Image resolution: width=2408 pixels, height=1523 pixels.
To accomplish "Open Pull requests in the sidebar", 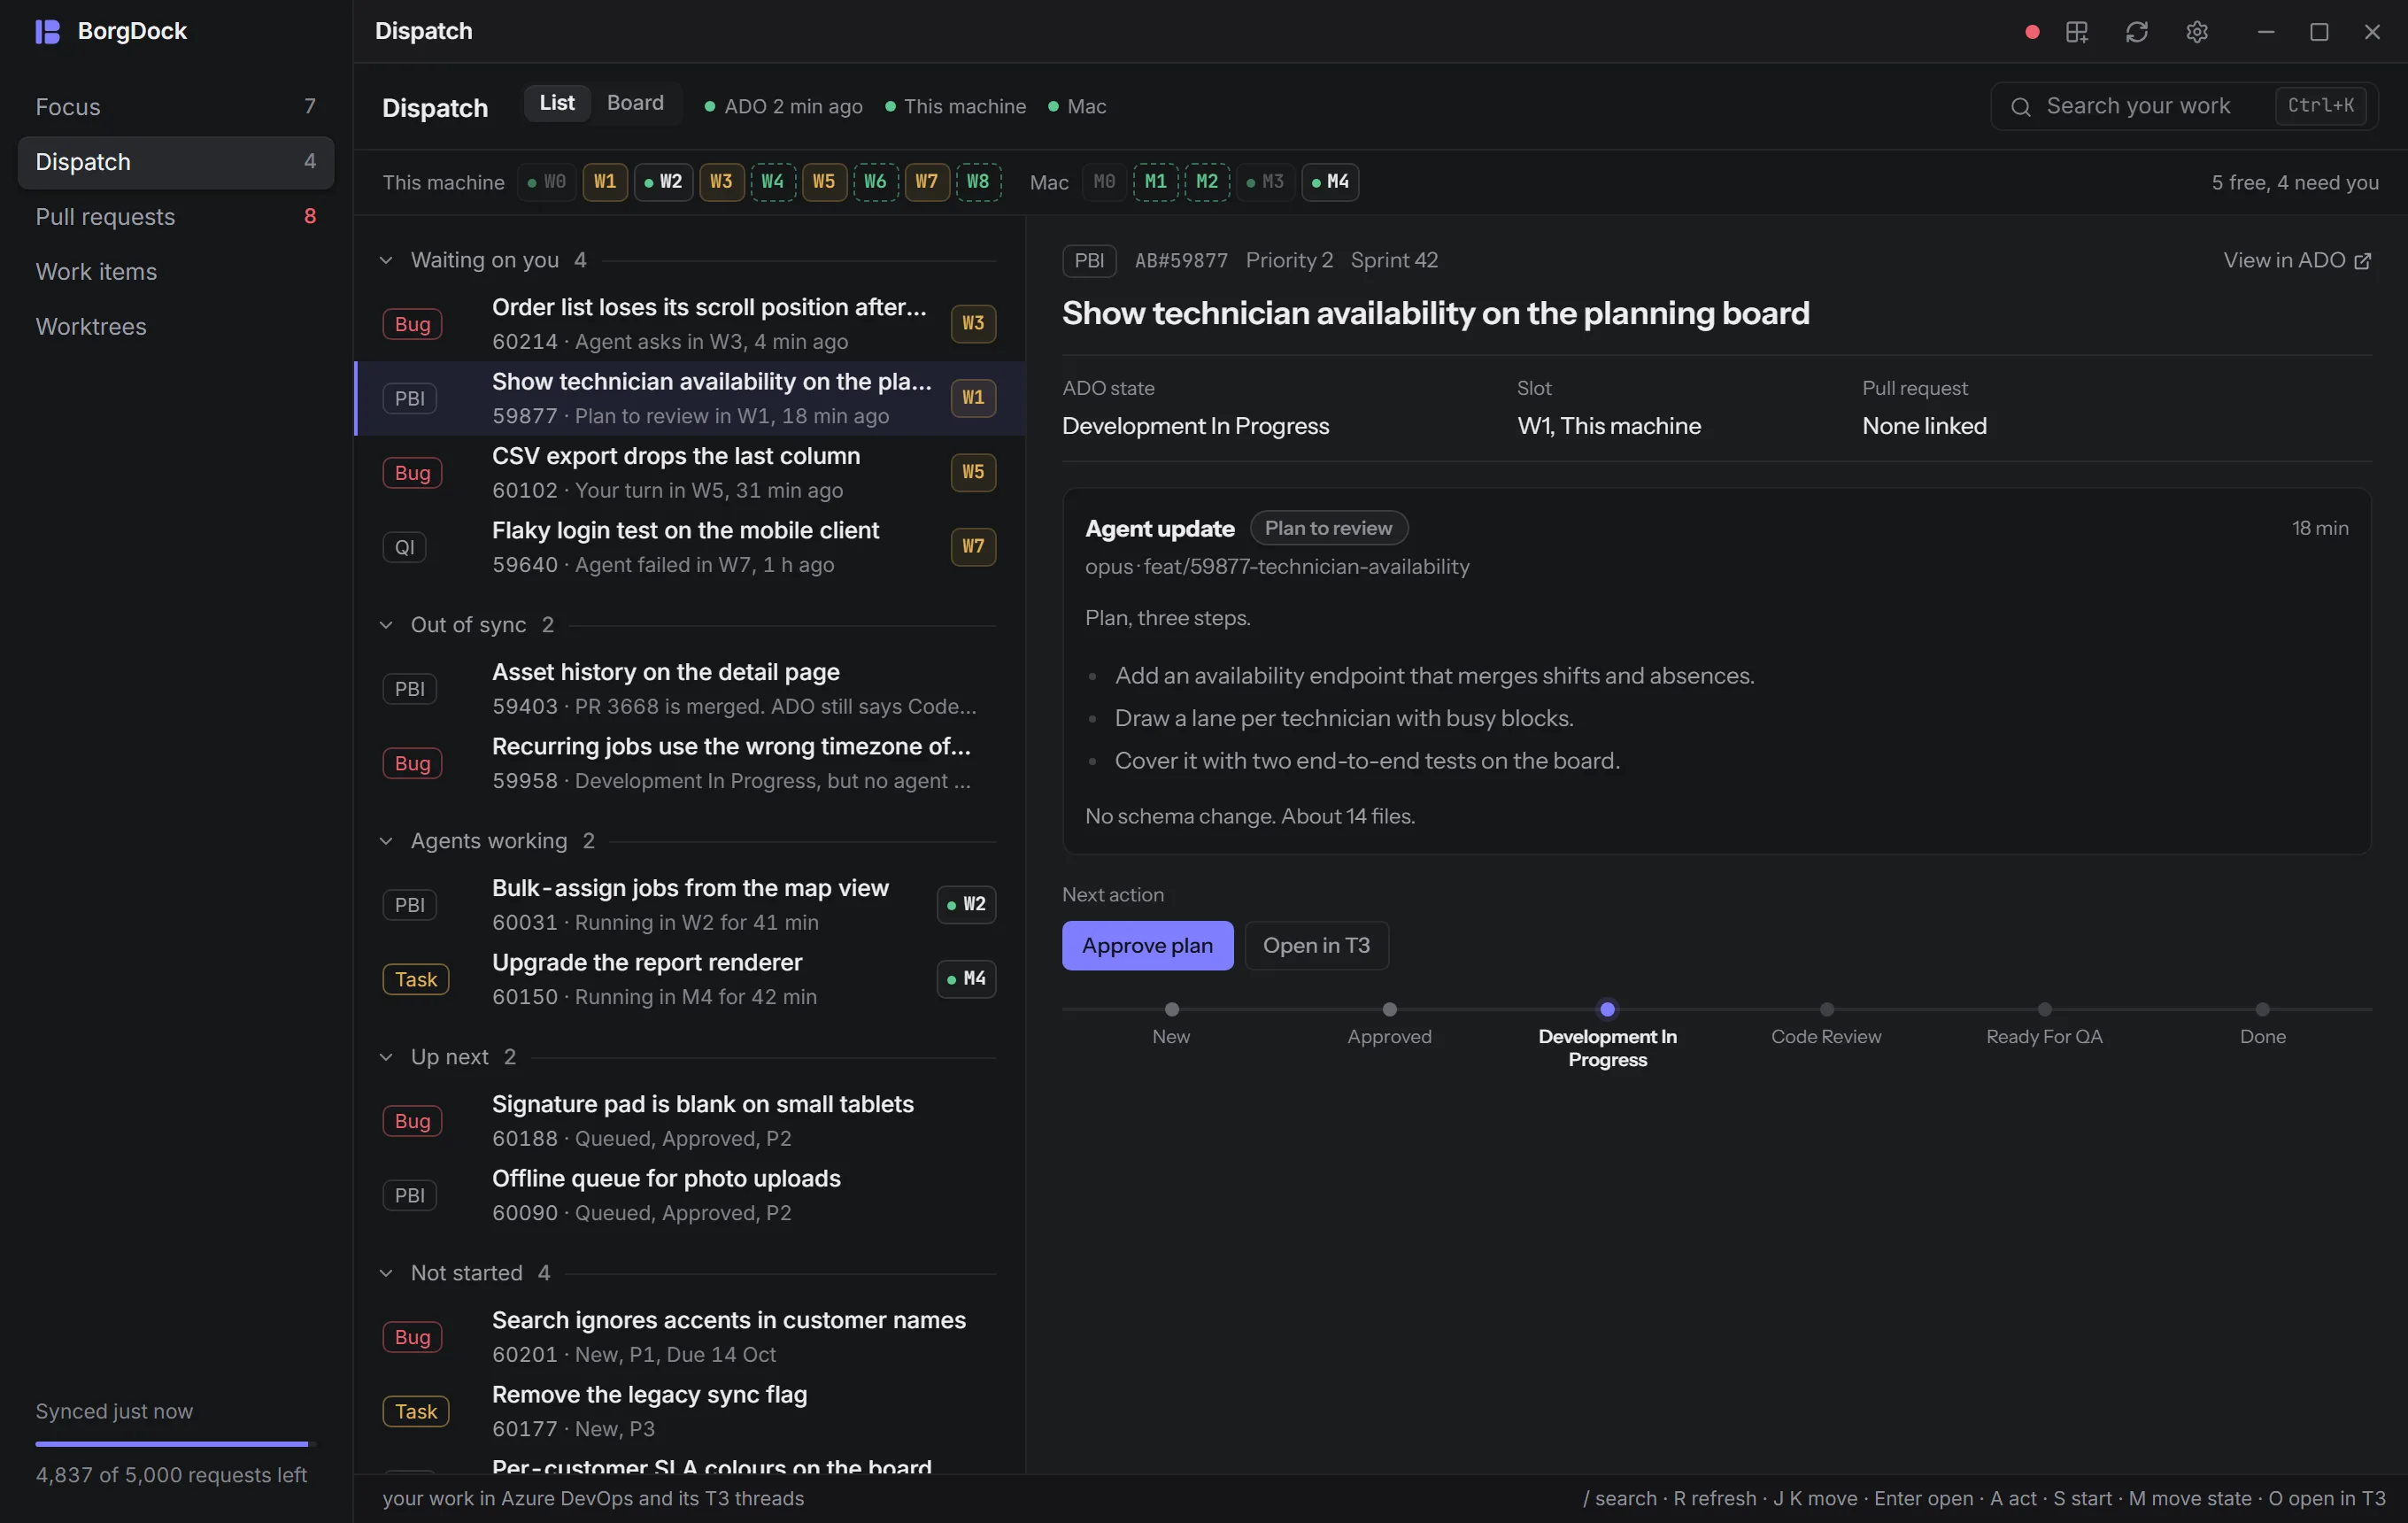I will 176,217.
